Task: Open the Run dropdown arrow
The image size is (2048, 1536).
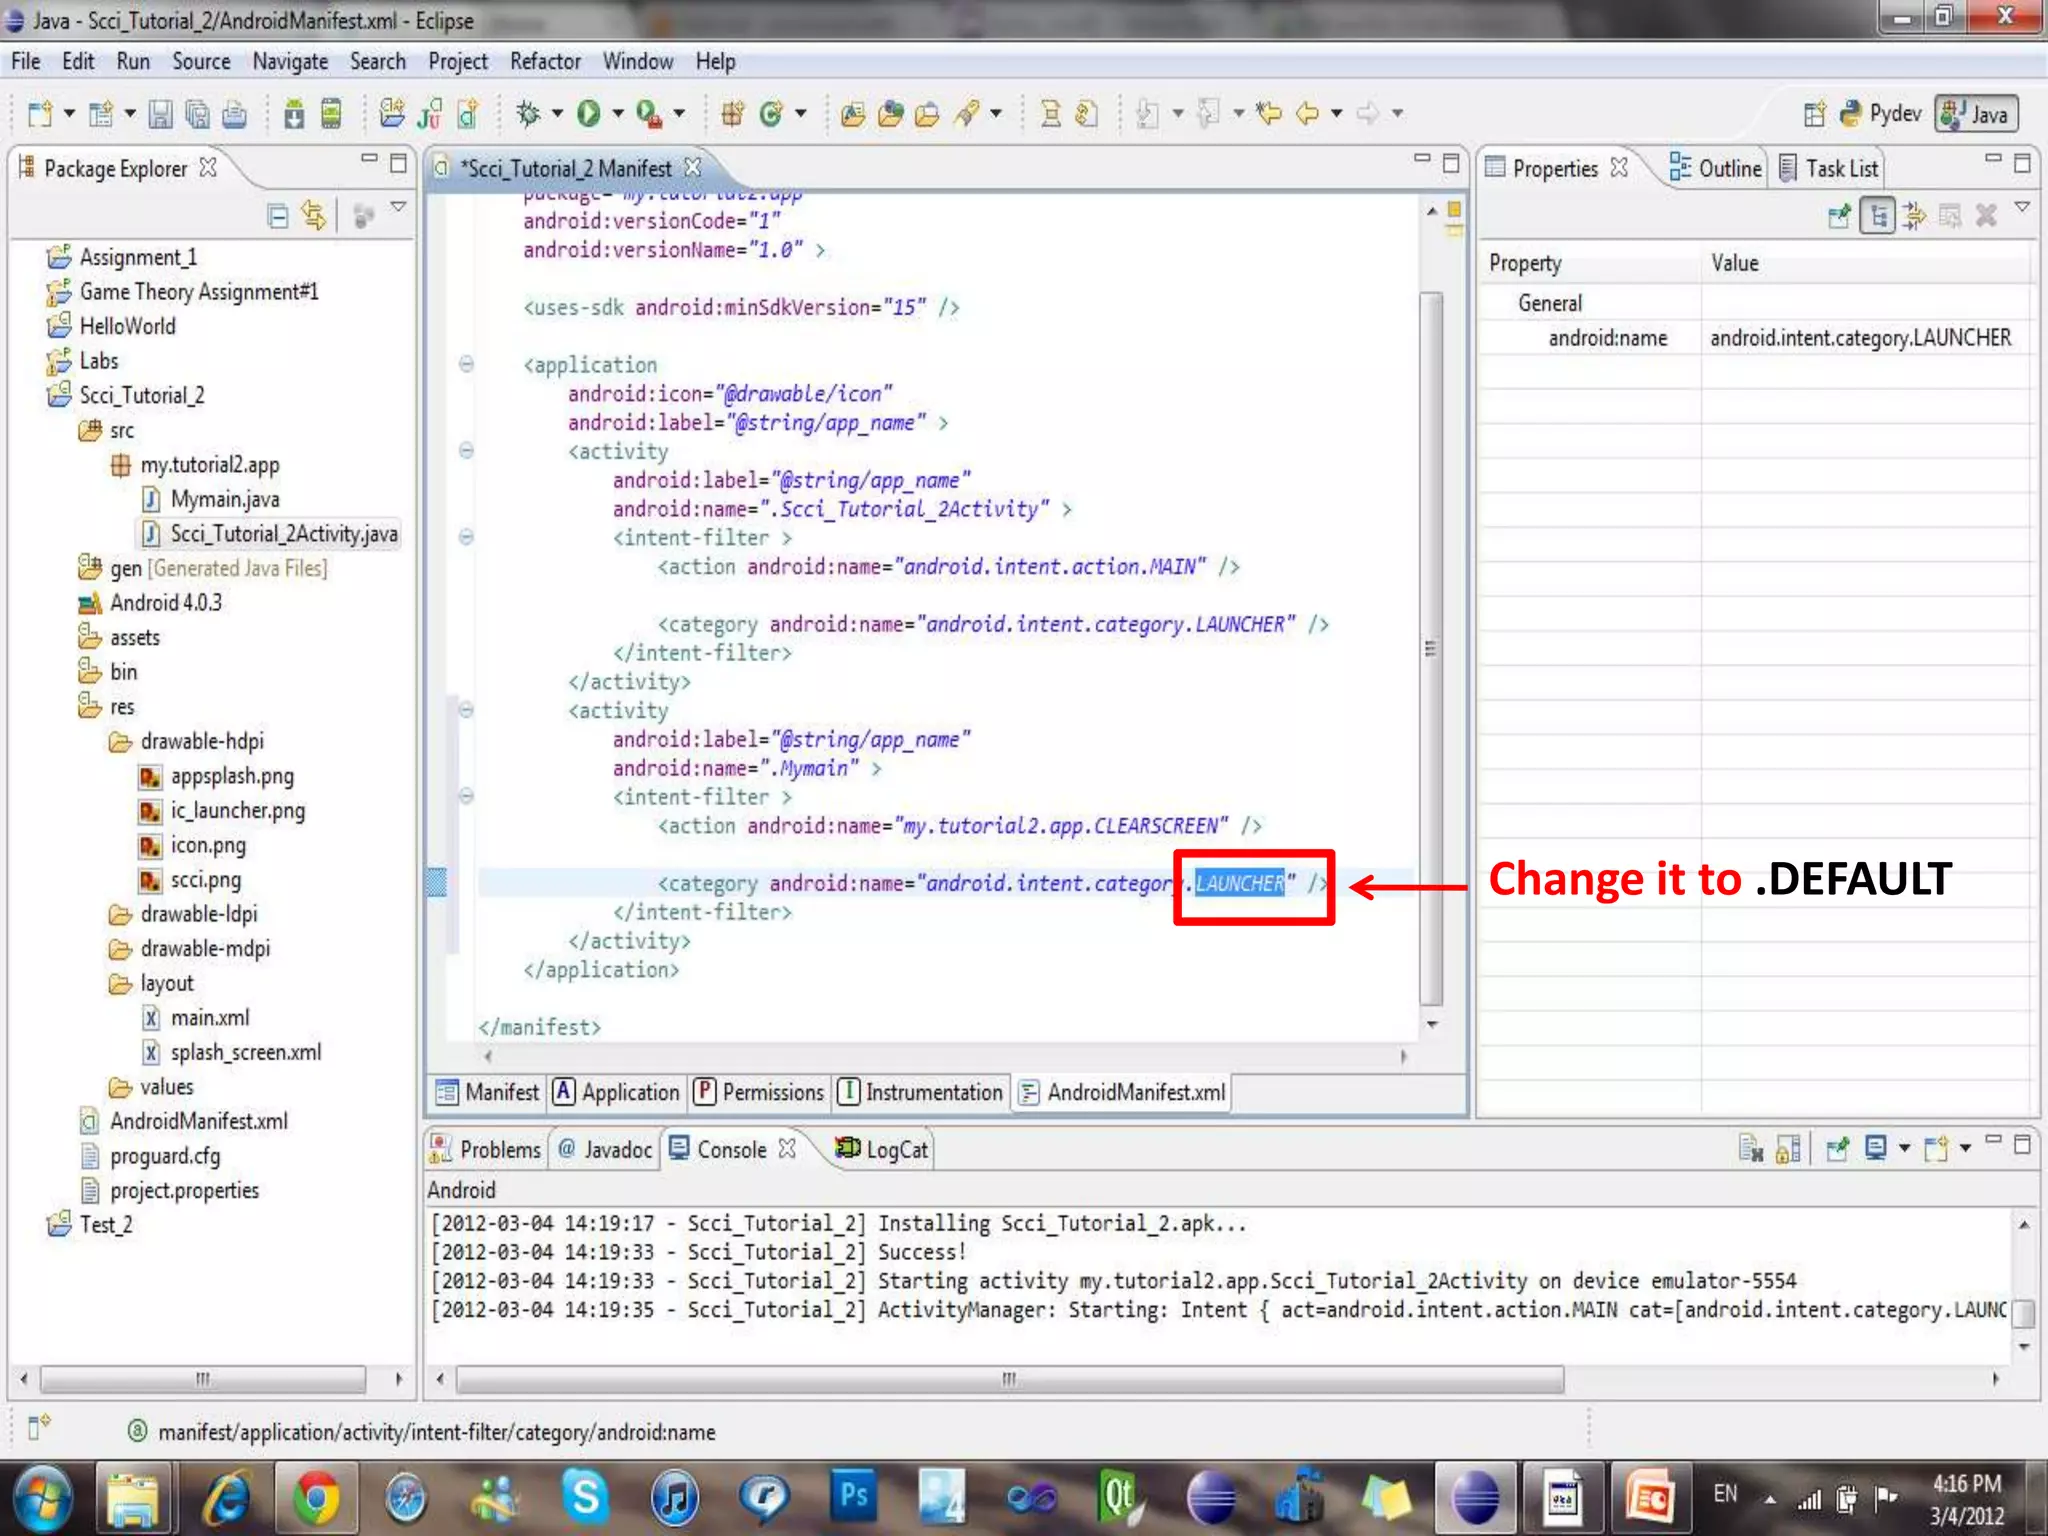Action: pos(618,113)
